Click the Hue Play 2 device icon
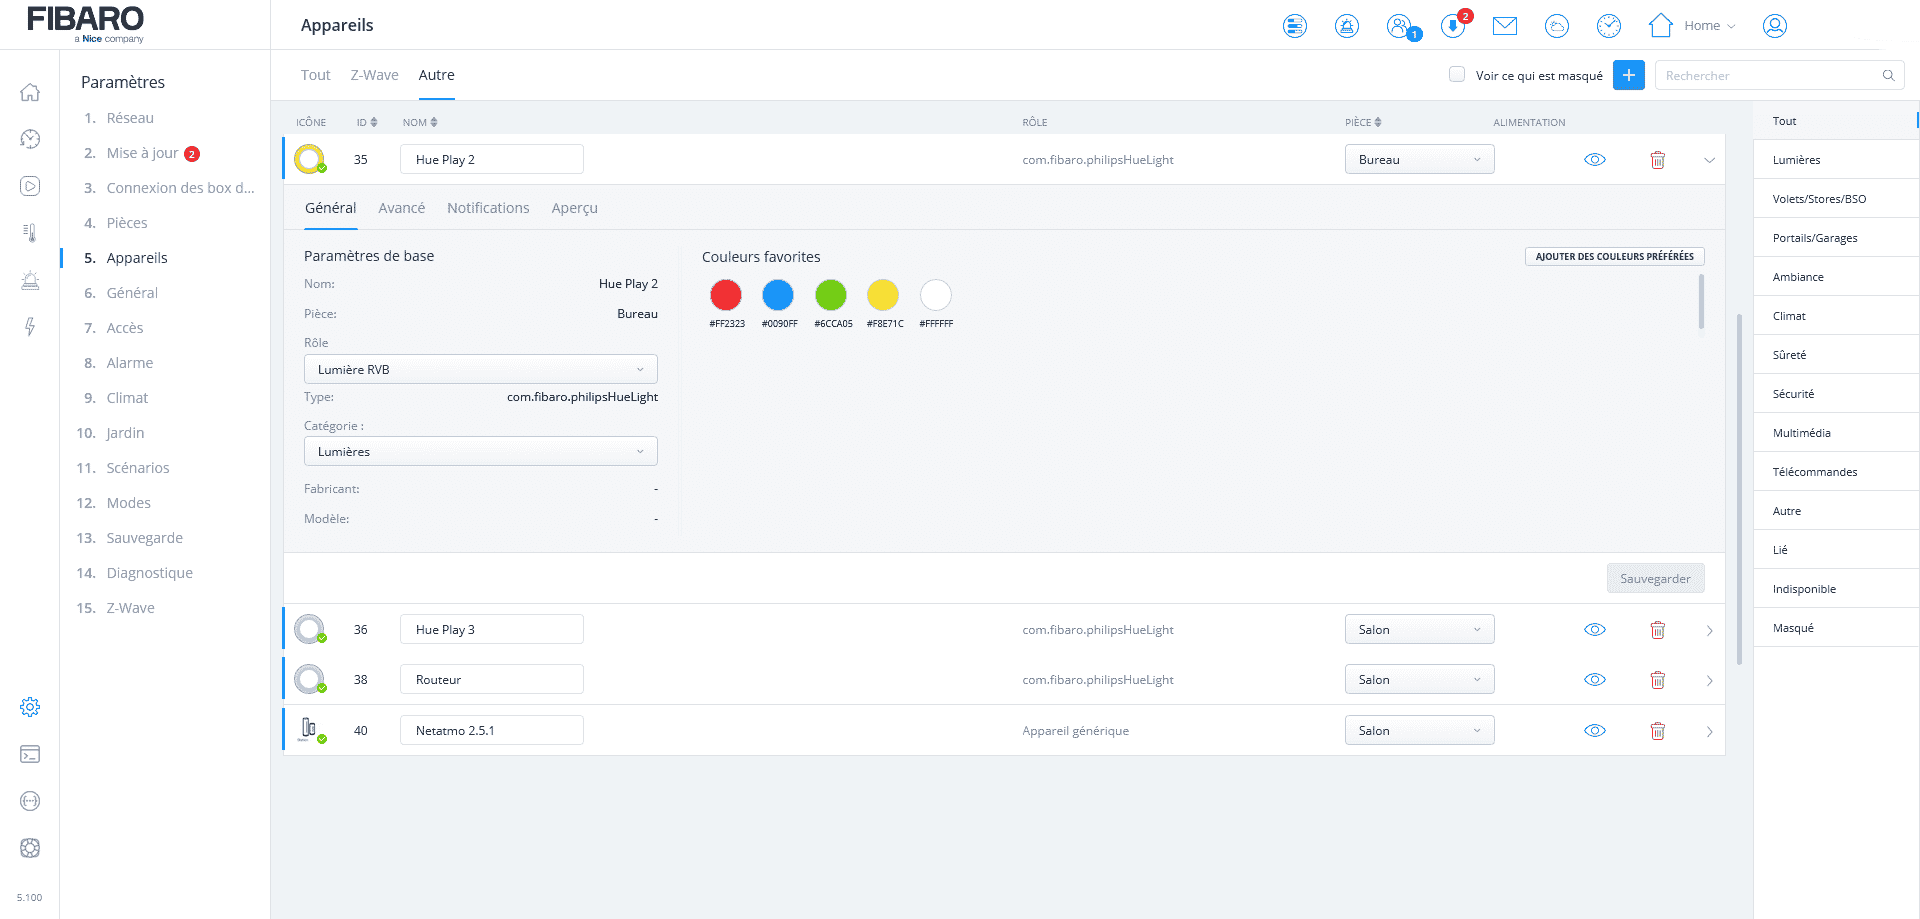 310,159
